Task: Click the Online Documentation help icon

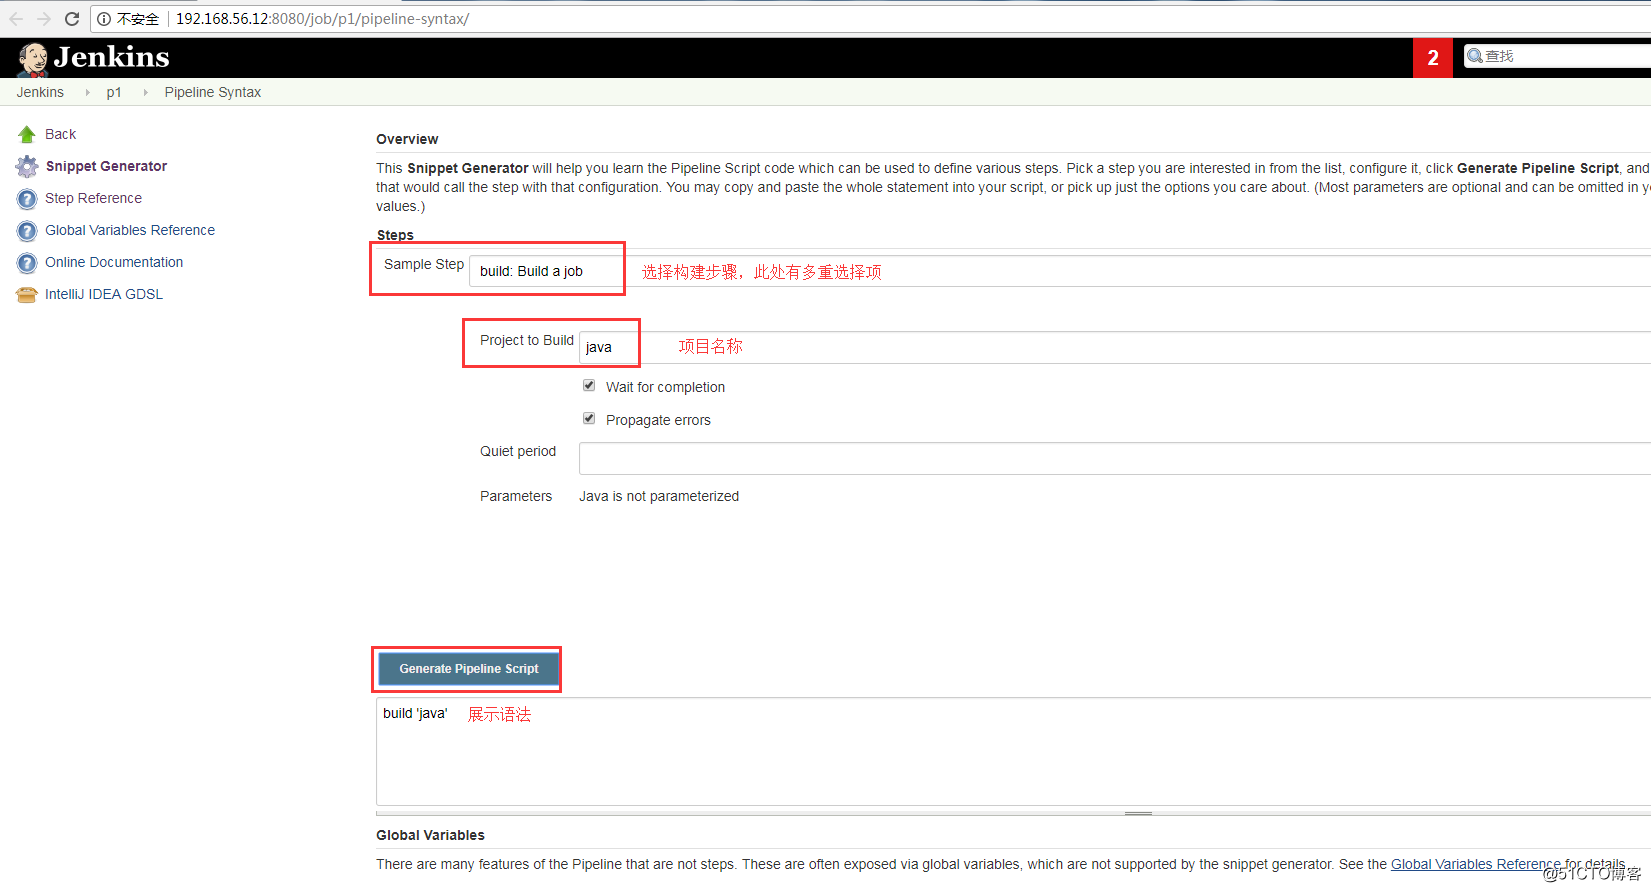Action: point(27,262)
